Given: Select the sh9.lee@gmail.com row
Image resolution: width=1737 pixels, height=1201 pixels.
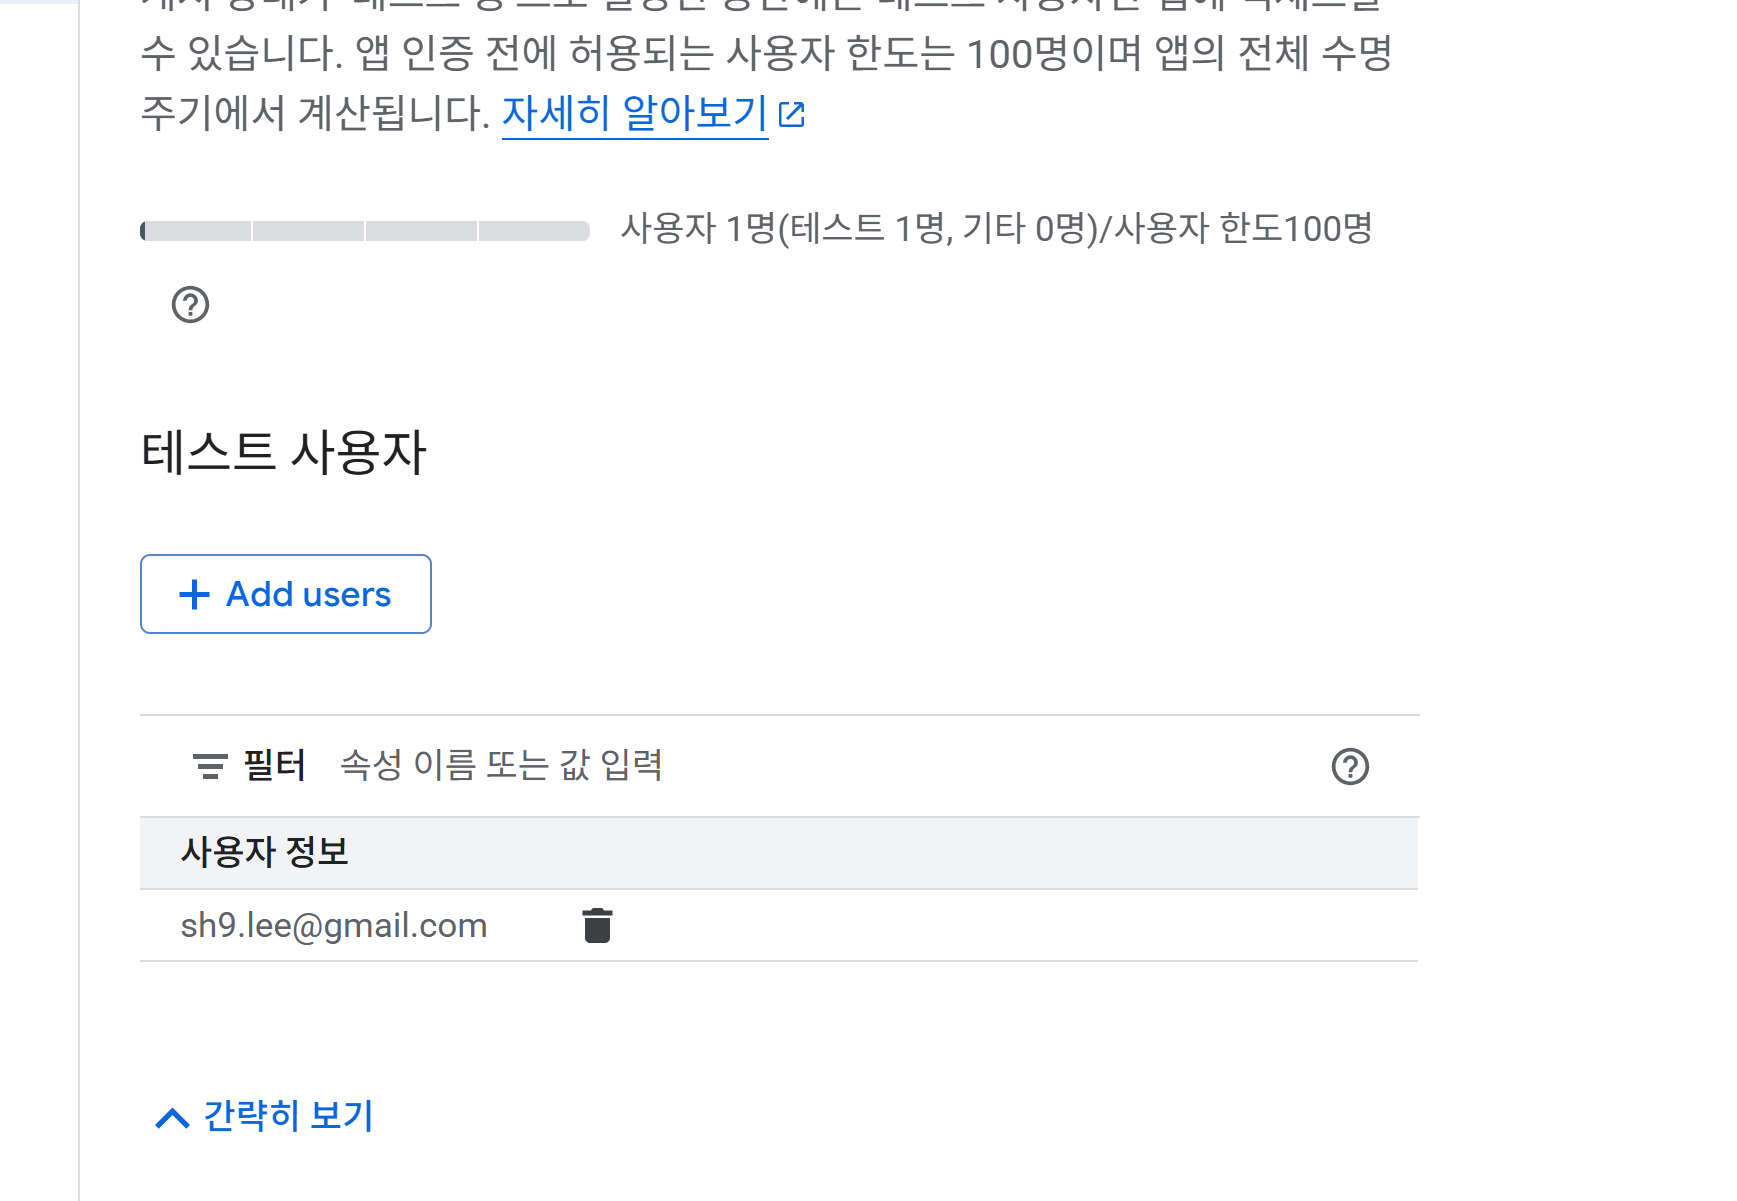Looking at the screenshot, I should (779, 925).
